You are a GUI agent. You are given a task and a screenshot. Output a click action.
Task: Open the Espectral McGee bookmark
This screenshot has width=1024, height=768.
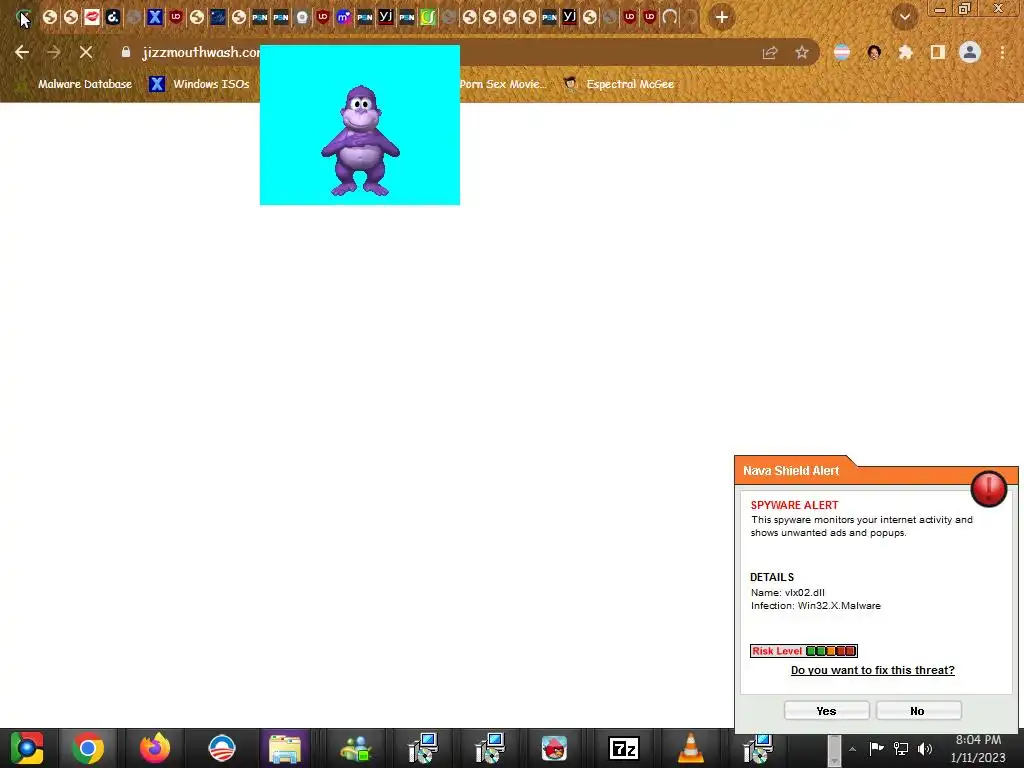point(619,84)
